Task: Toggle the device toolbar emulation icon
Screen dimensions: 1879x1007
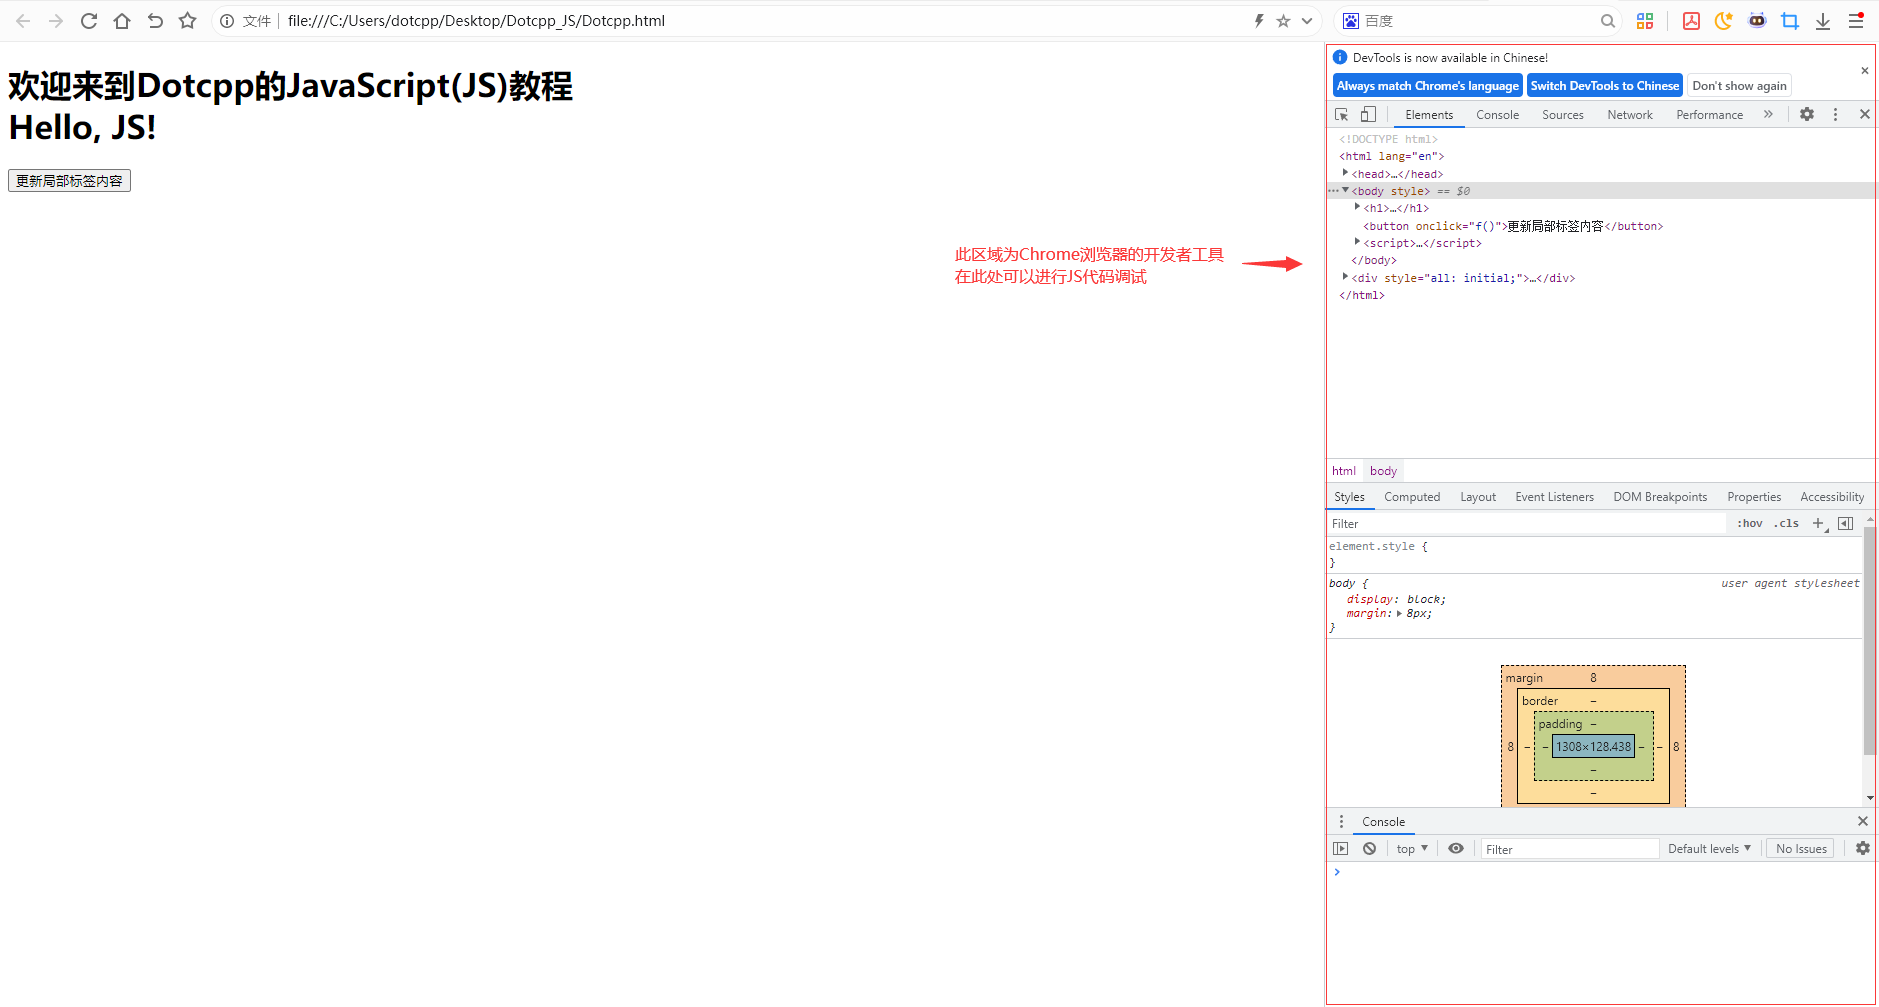Action: [x=1368, y=114]
